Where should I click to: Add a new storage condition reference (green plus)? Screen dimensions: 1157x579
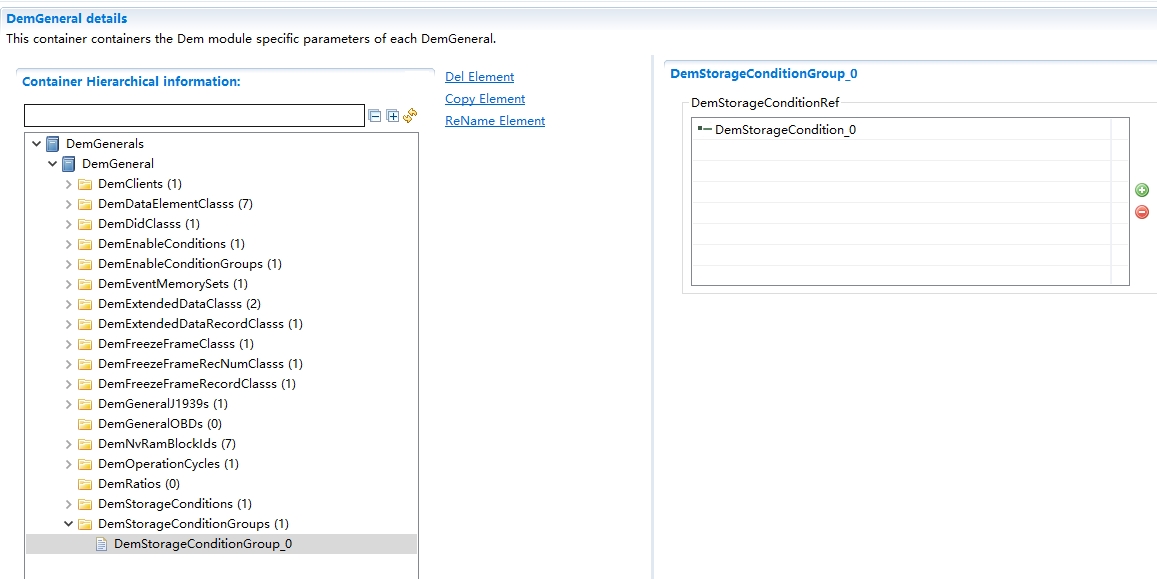[1142, 189]
